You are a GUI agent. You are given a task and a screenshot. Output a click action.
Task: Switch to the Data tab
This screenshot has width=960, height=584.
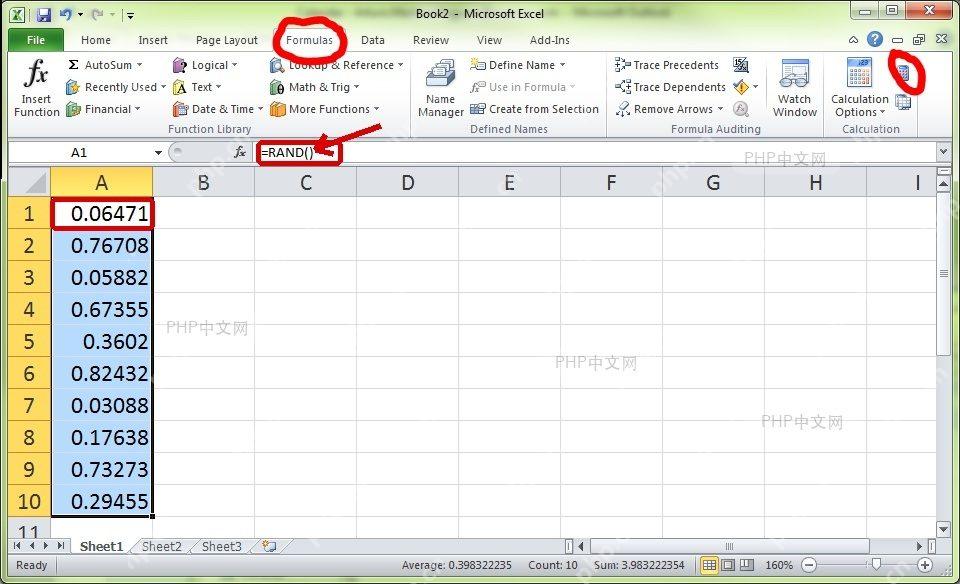[373, 40]
